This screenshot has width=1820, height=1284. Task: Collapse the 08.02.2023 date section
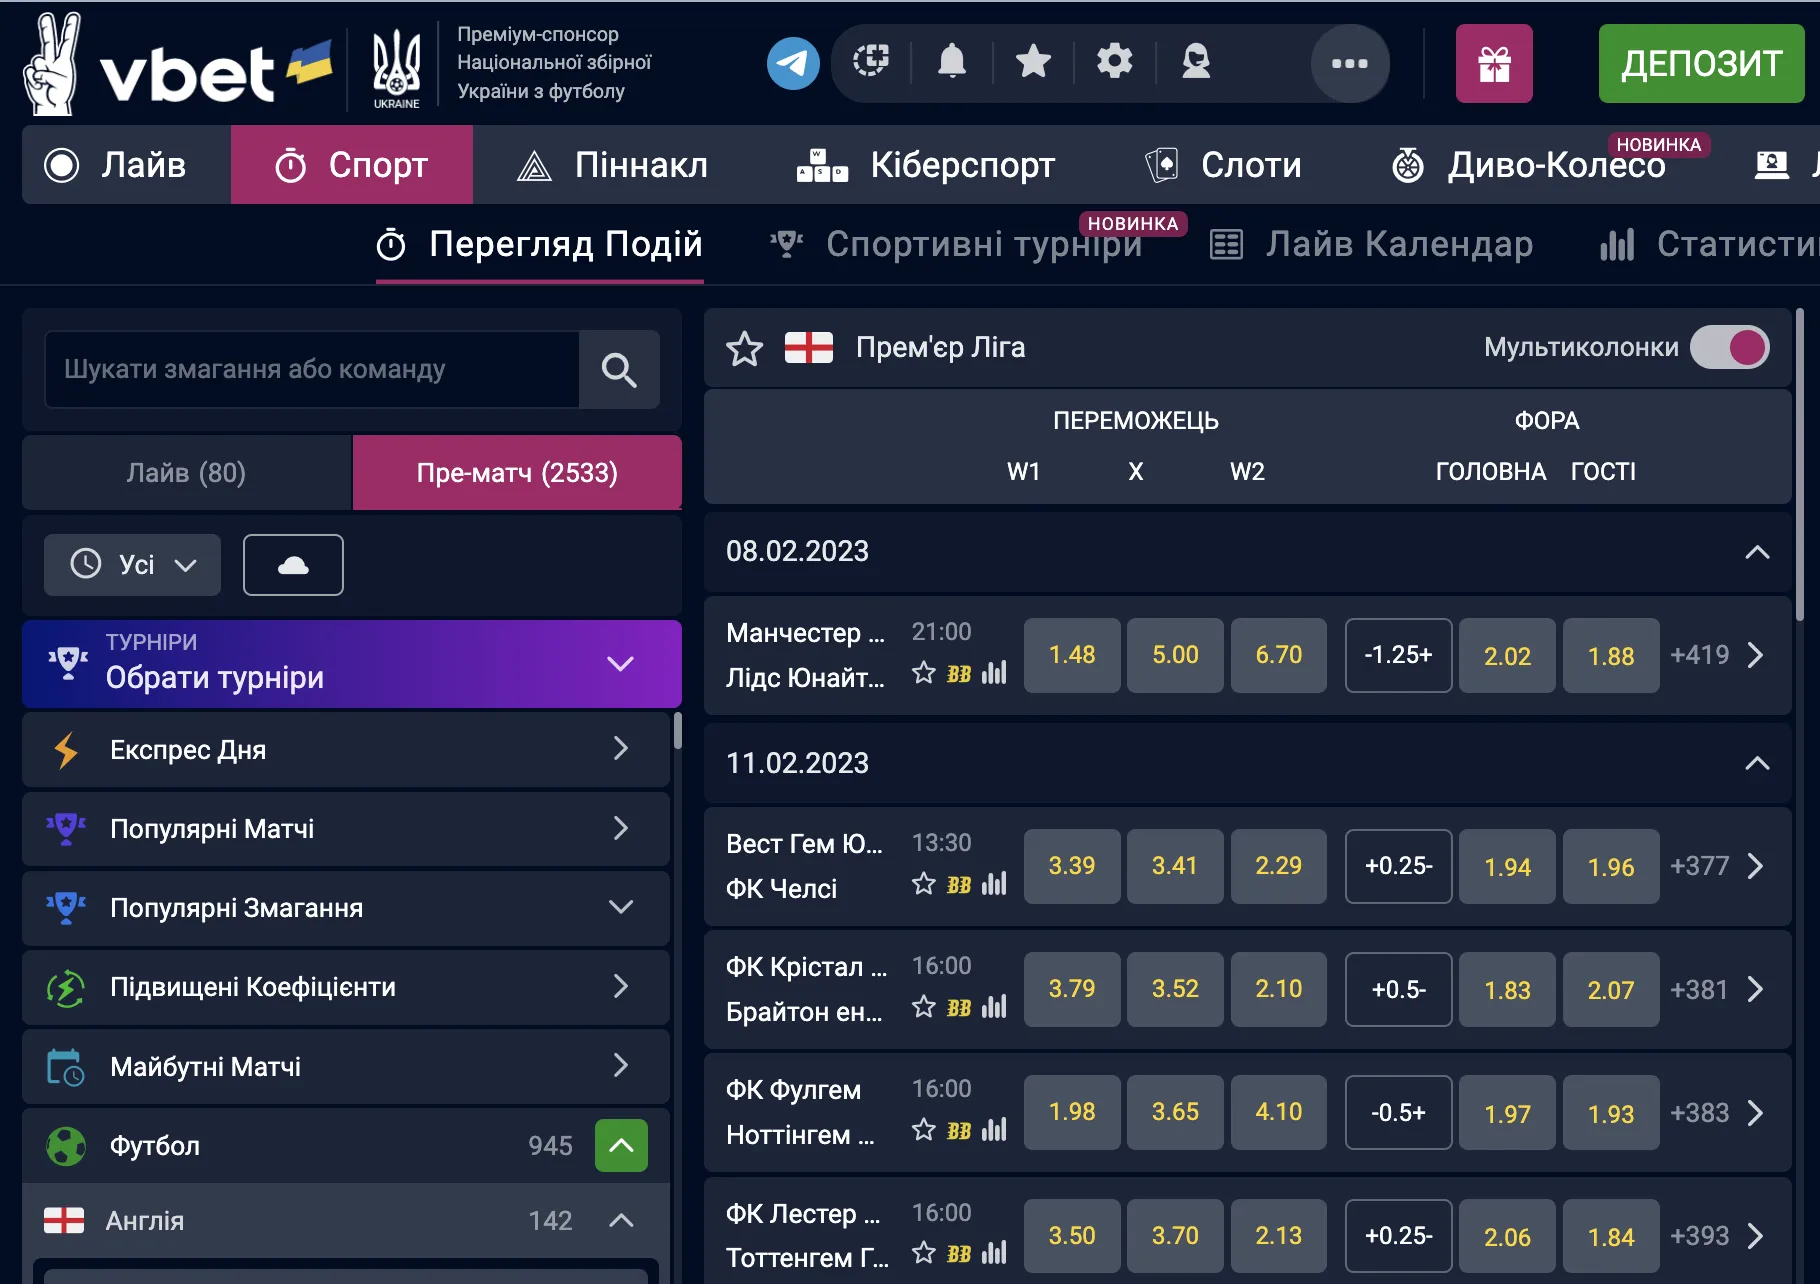click(1755, 551)
